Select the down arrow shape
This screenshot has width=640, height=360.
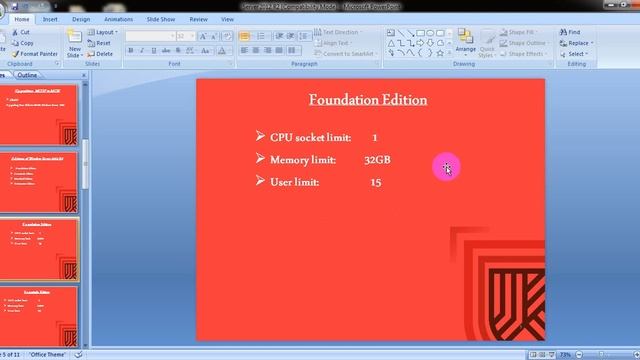(430, 43)
